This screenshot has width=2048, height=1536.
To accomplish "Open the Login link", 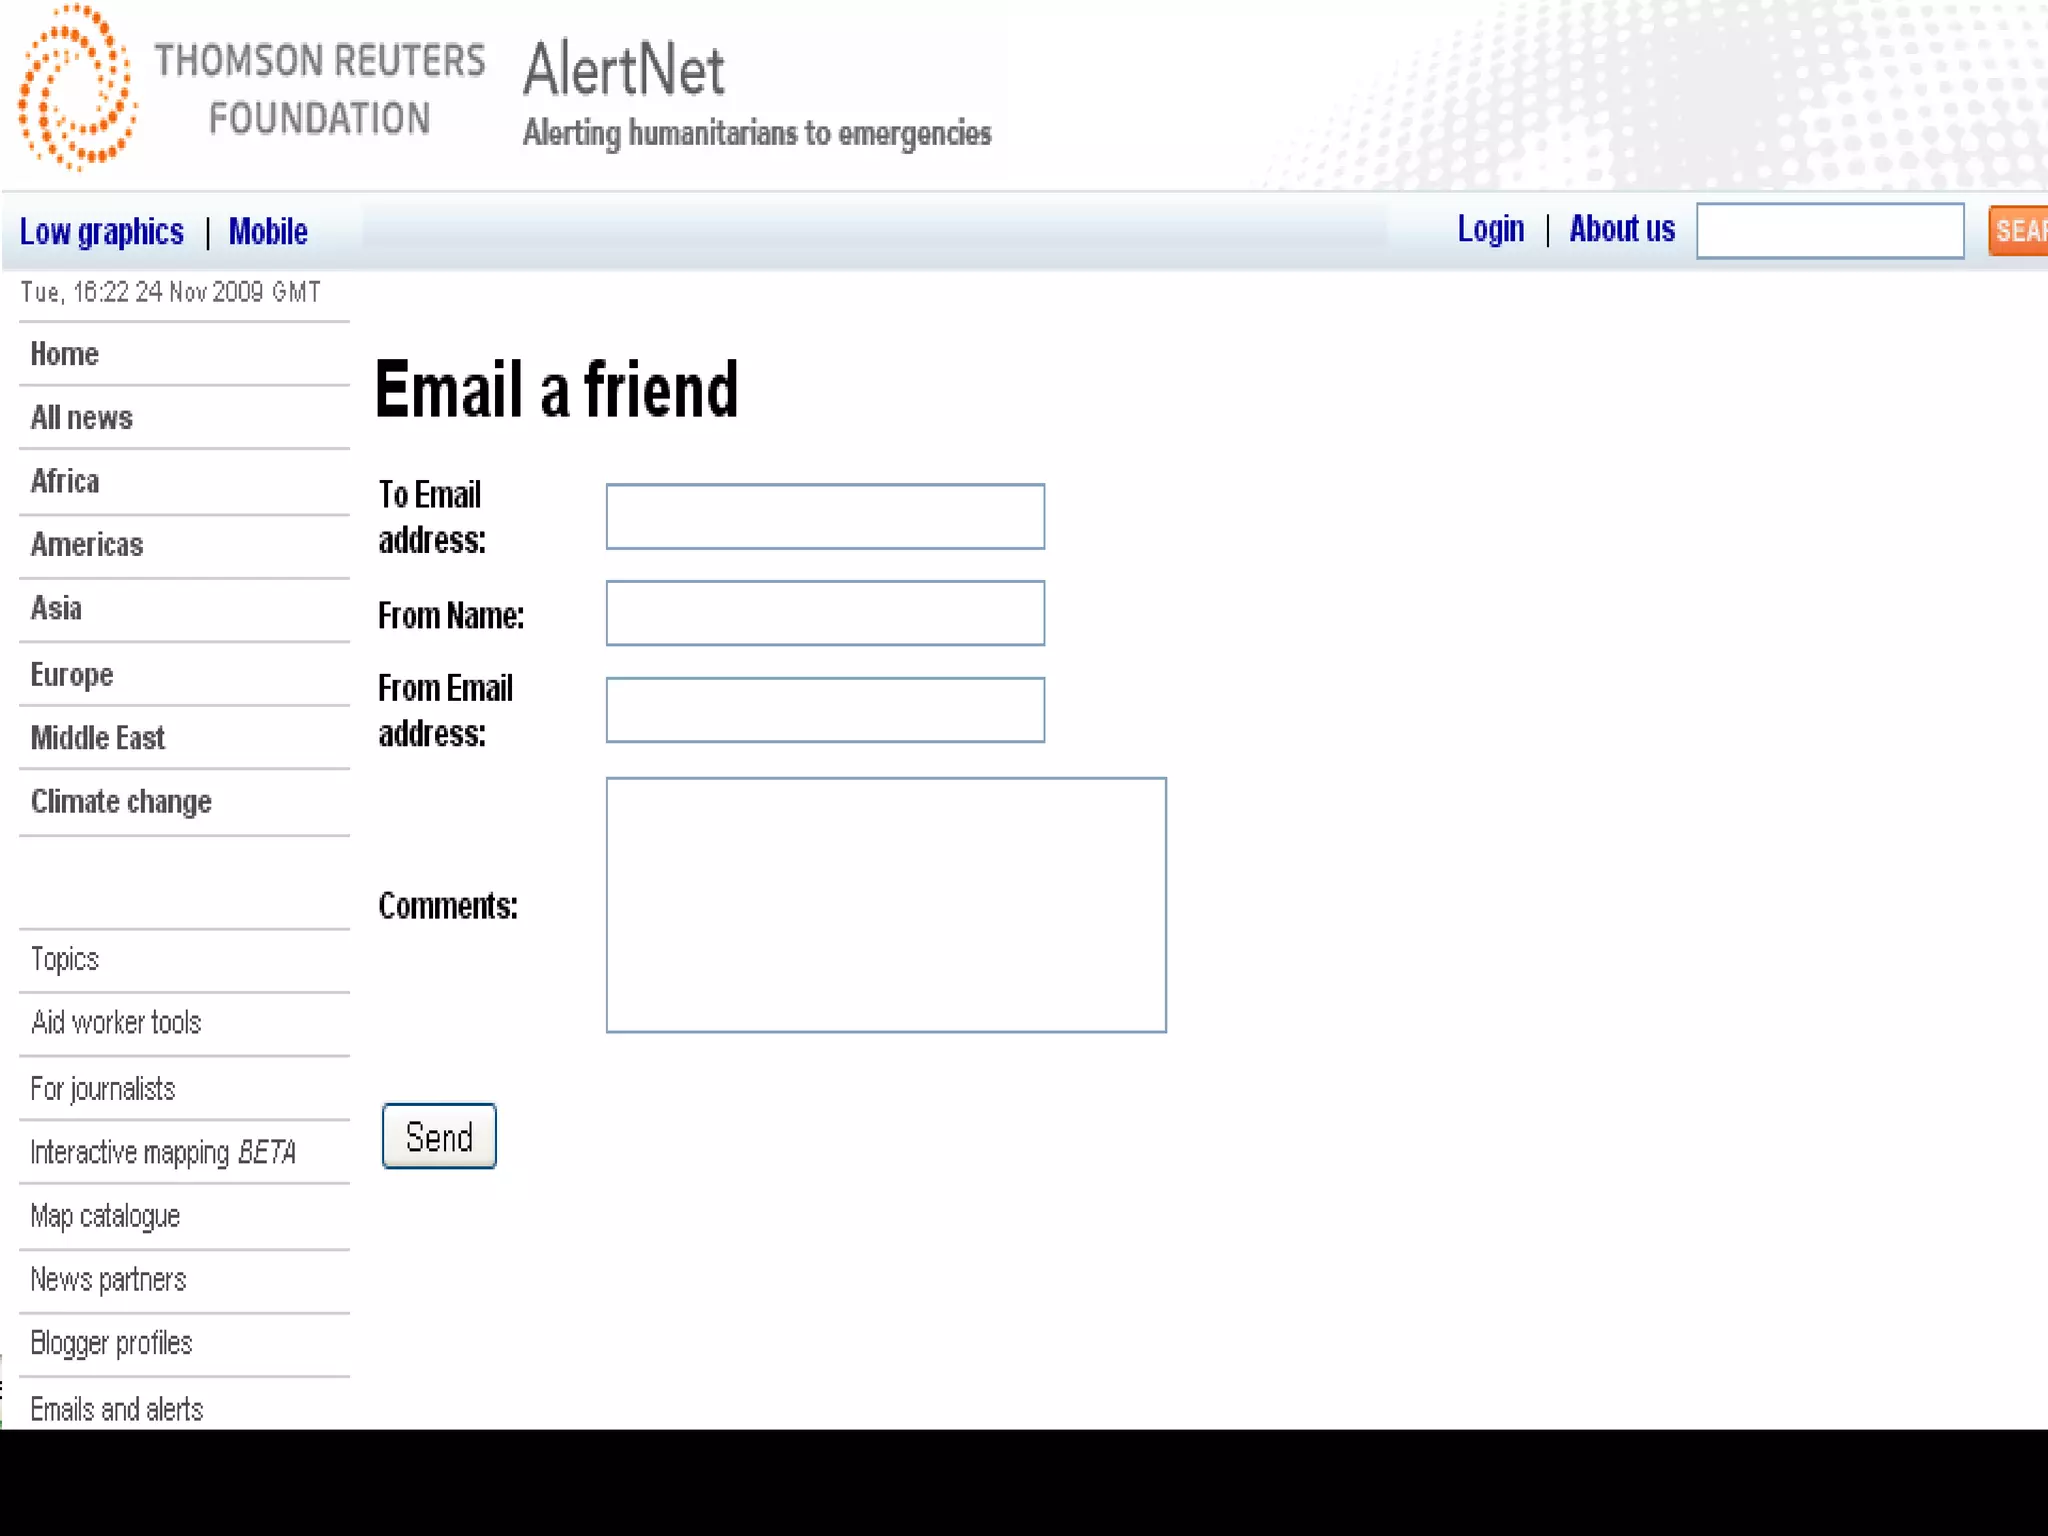I will [x=1490, y=229].
